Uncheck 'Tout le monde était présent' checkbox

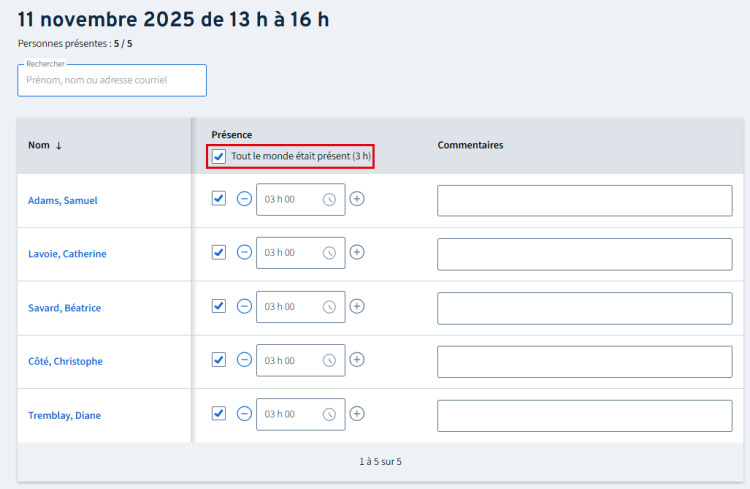[x=219, y=156]
